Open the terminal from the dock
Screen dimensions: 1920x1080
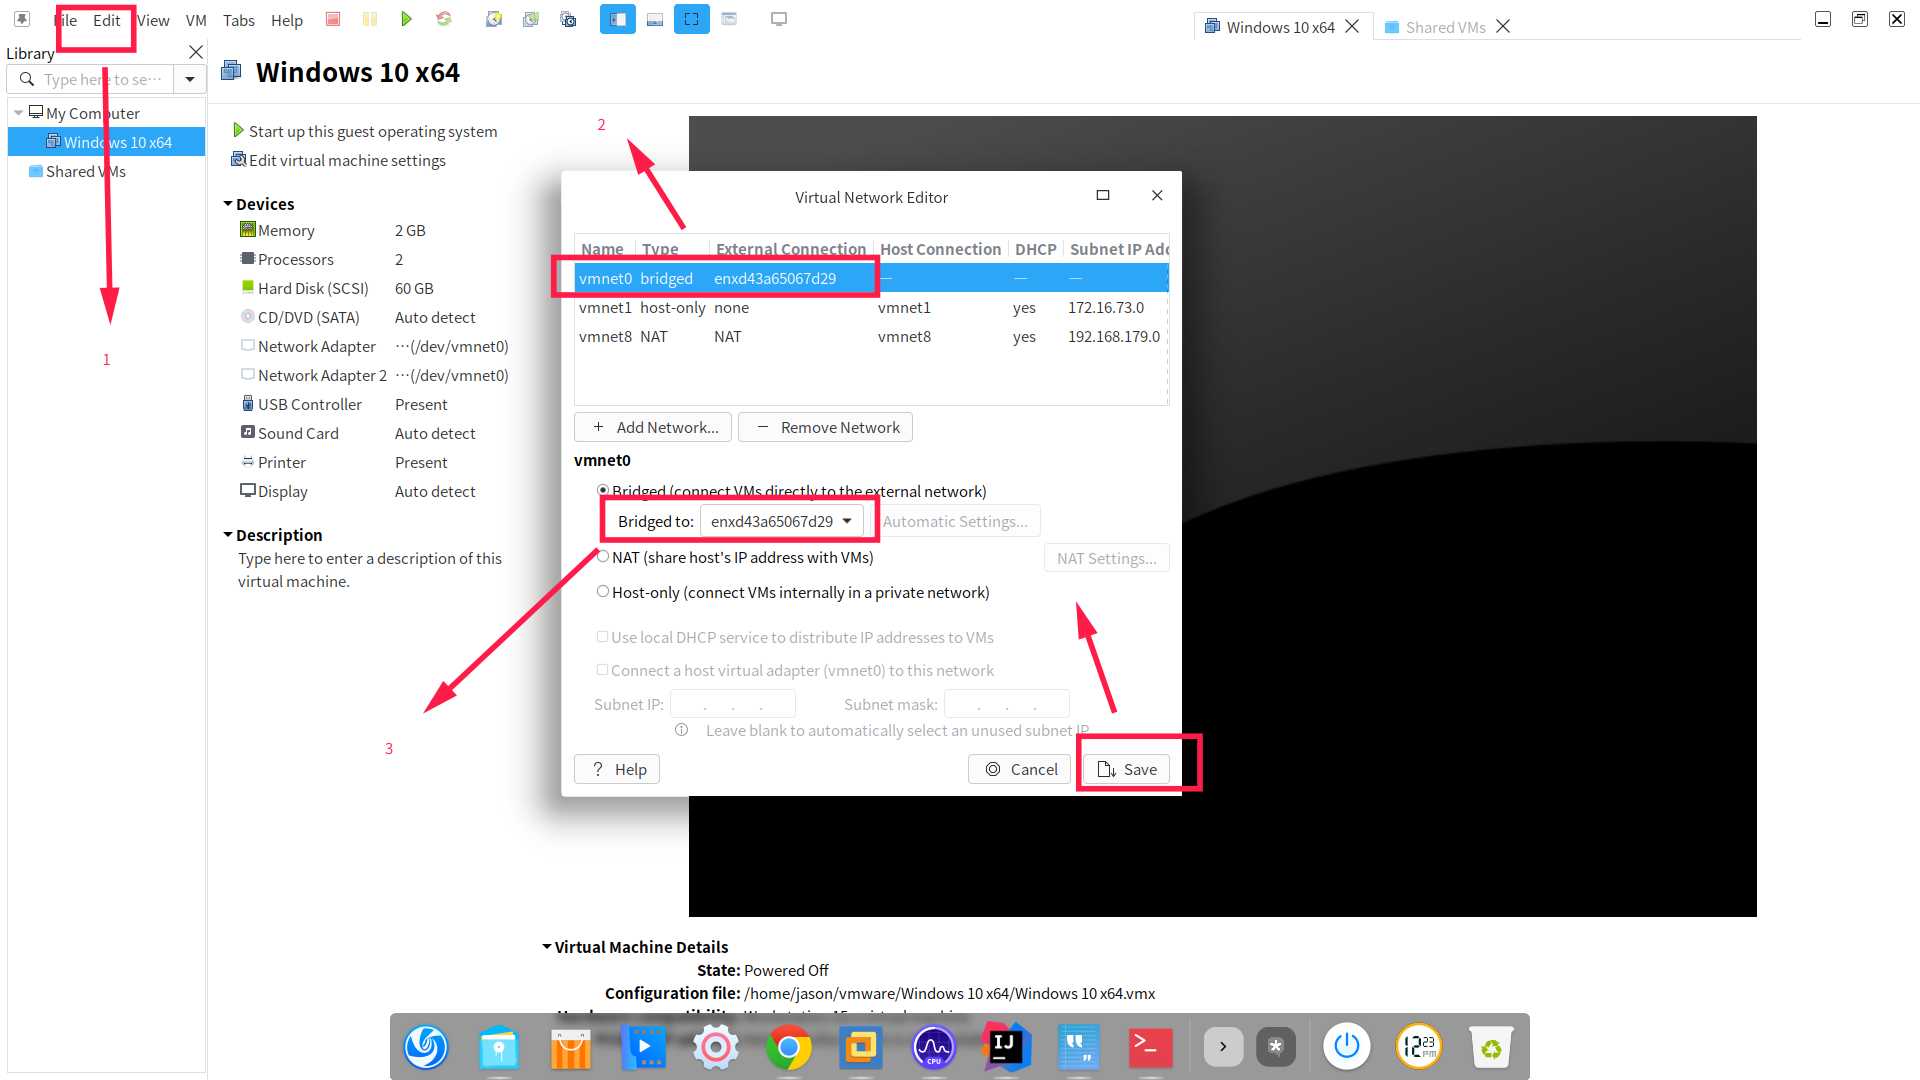click(x=1151, y=1047)
